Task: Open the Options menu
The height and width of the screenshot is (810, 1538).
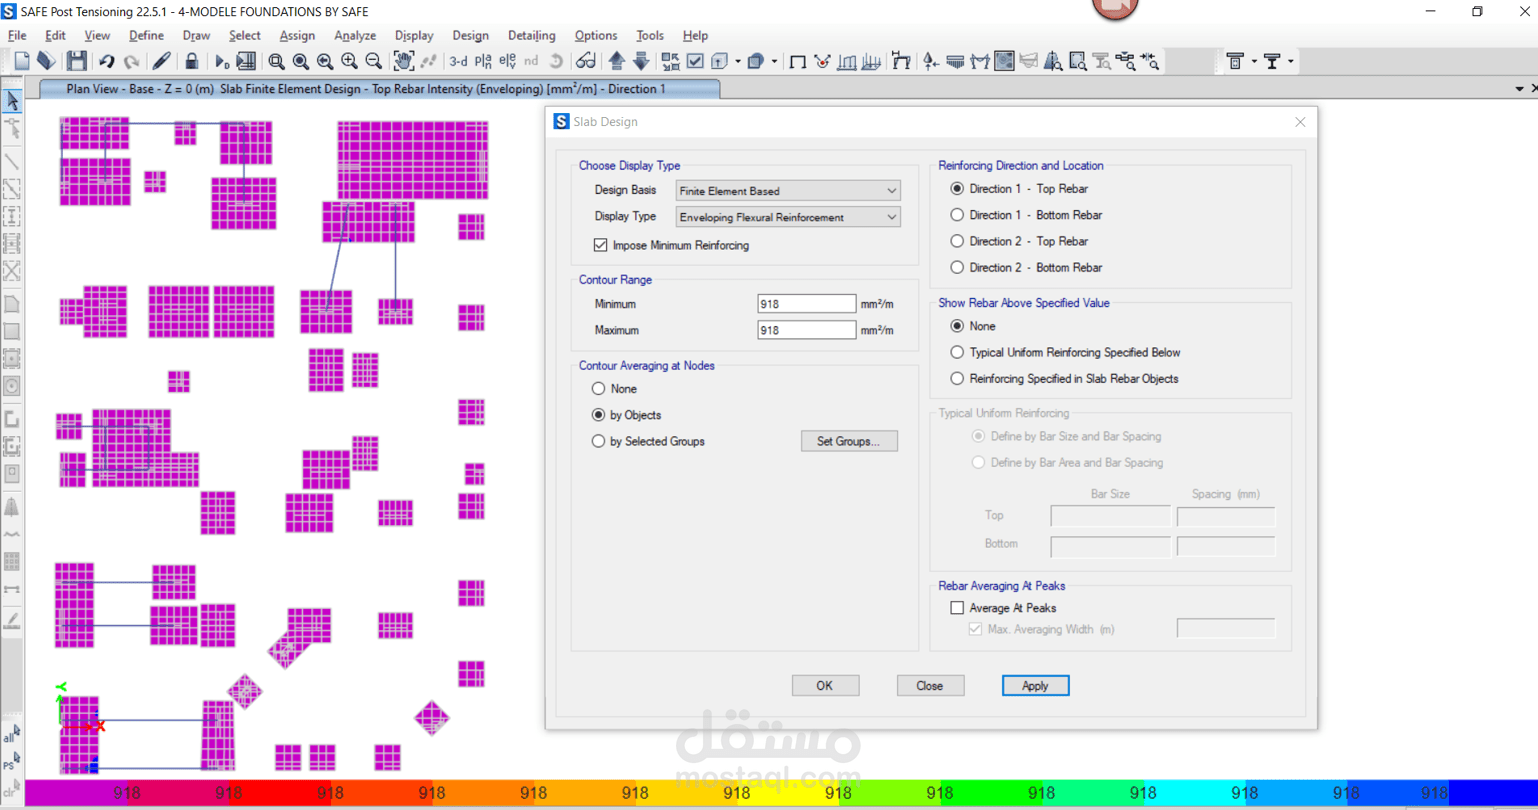Action: 596,35
